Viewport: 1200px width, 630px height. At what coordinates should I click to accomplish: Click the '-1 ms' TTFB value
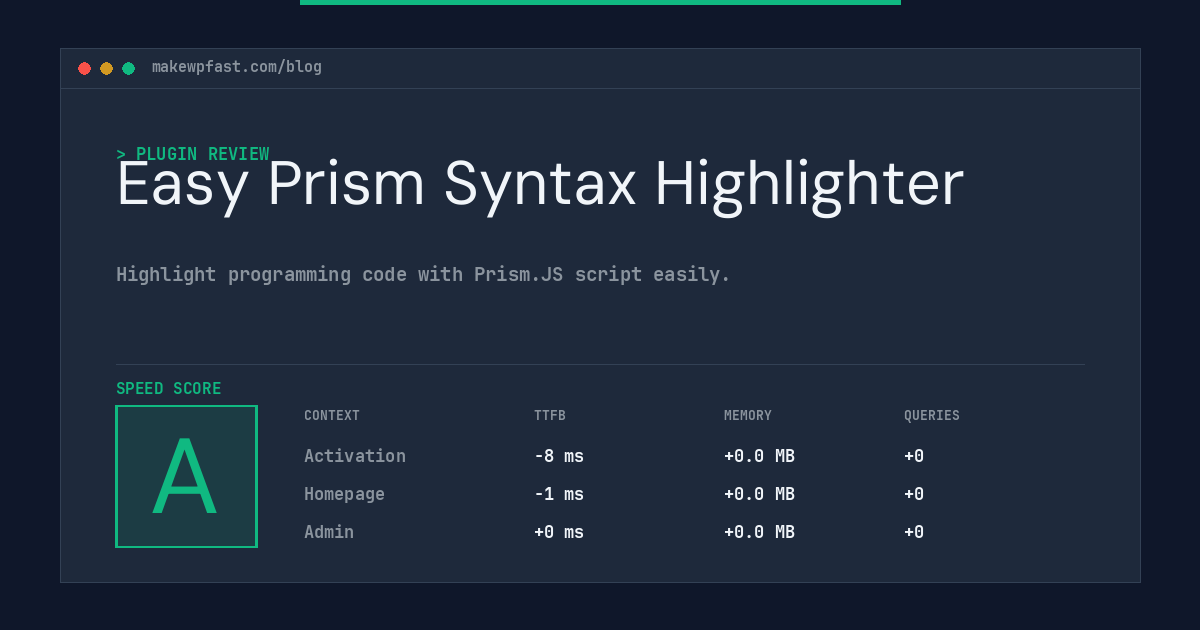559,494
